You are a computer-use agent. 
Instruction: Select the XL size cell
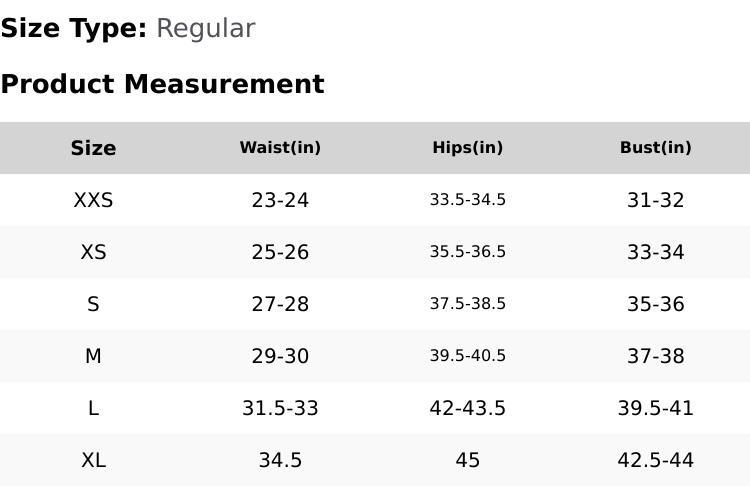93,460
